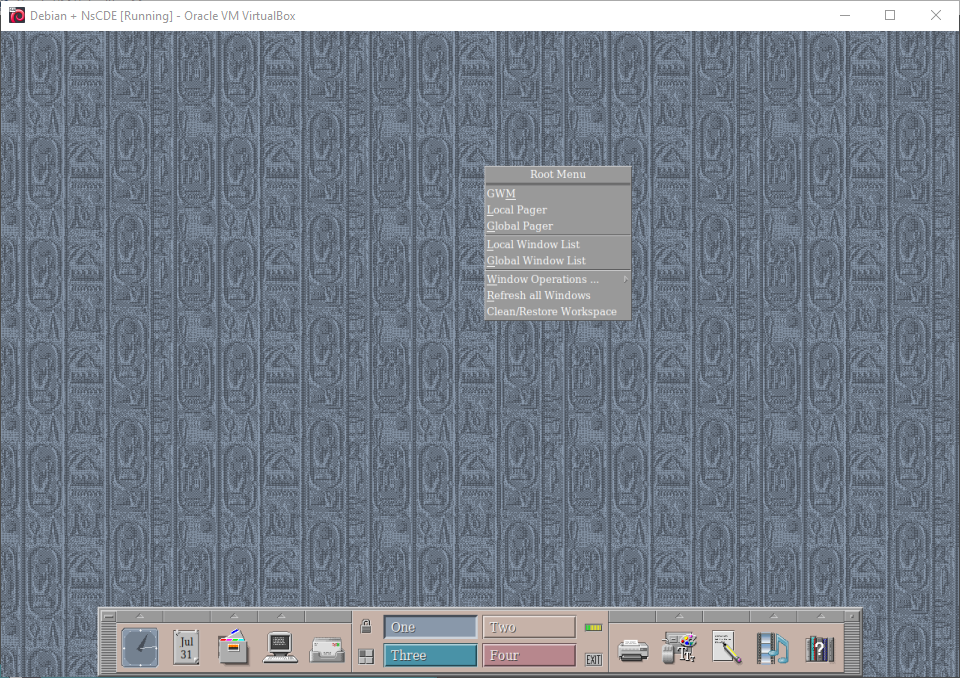Screen dimensions: 960x678
Task: Click the Jul 31 calendar icon
Action: [186, 648]
